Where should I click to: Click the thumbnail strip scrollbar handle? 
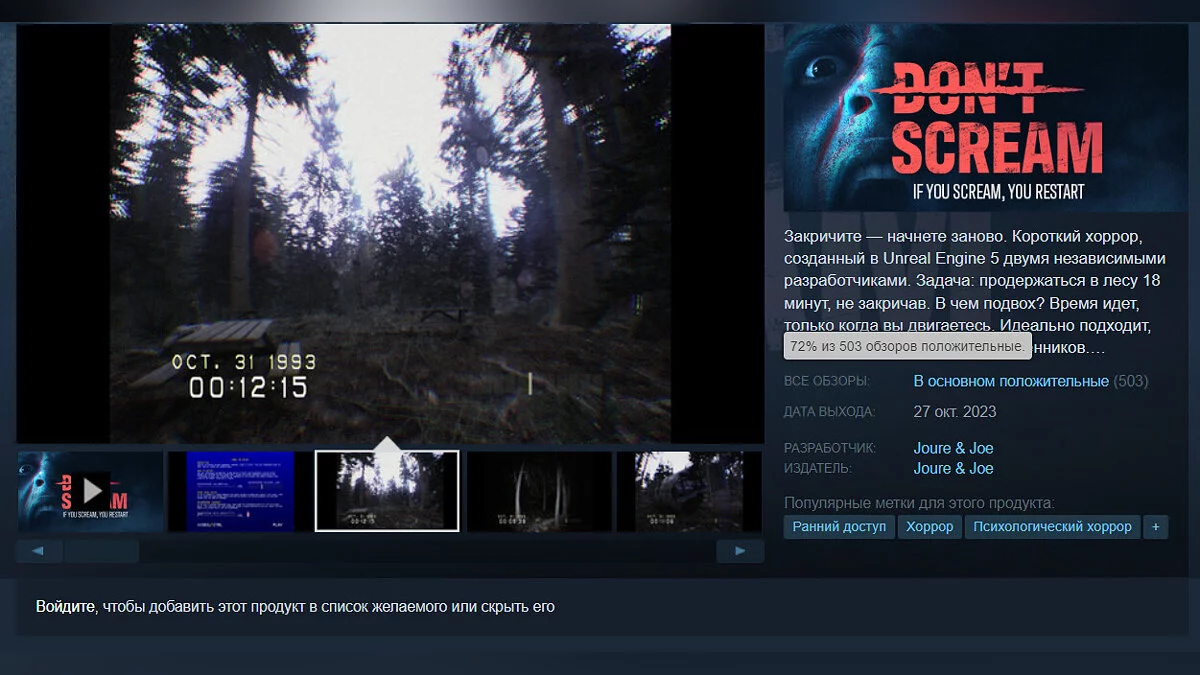[102, 551]
